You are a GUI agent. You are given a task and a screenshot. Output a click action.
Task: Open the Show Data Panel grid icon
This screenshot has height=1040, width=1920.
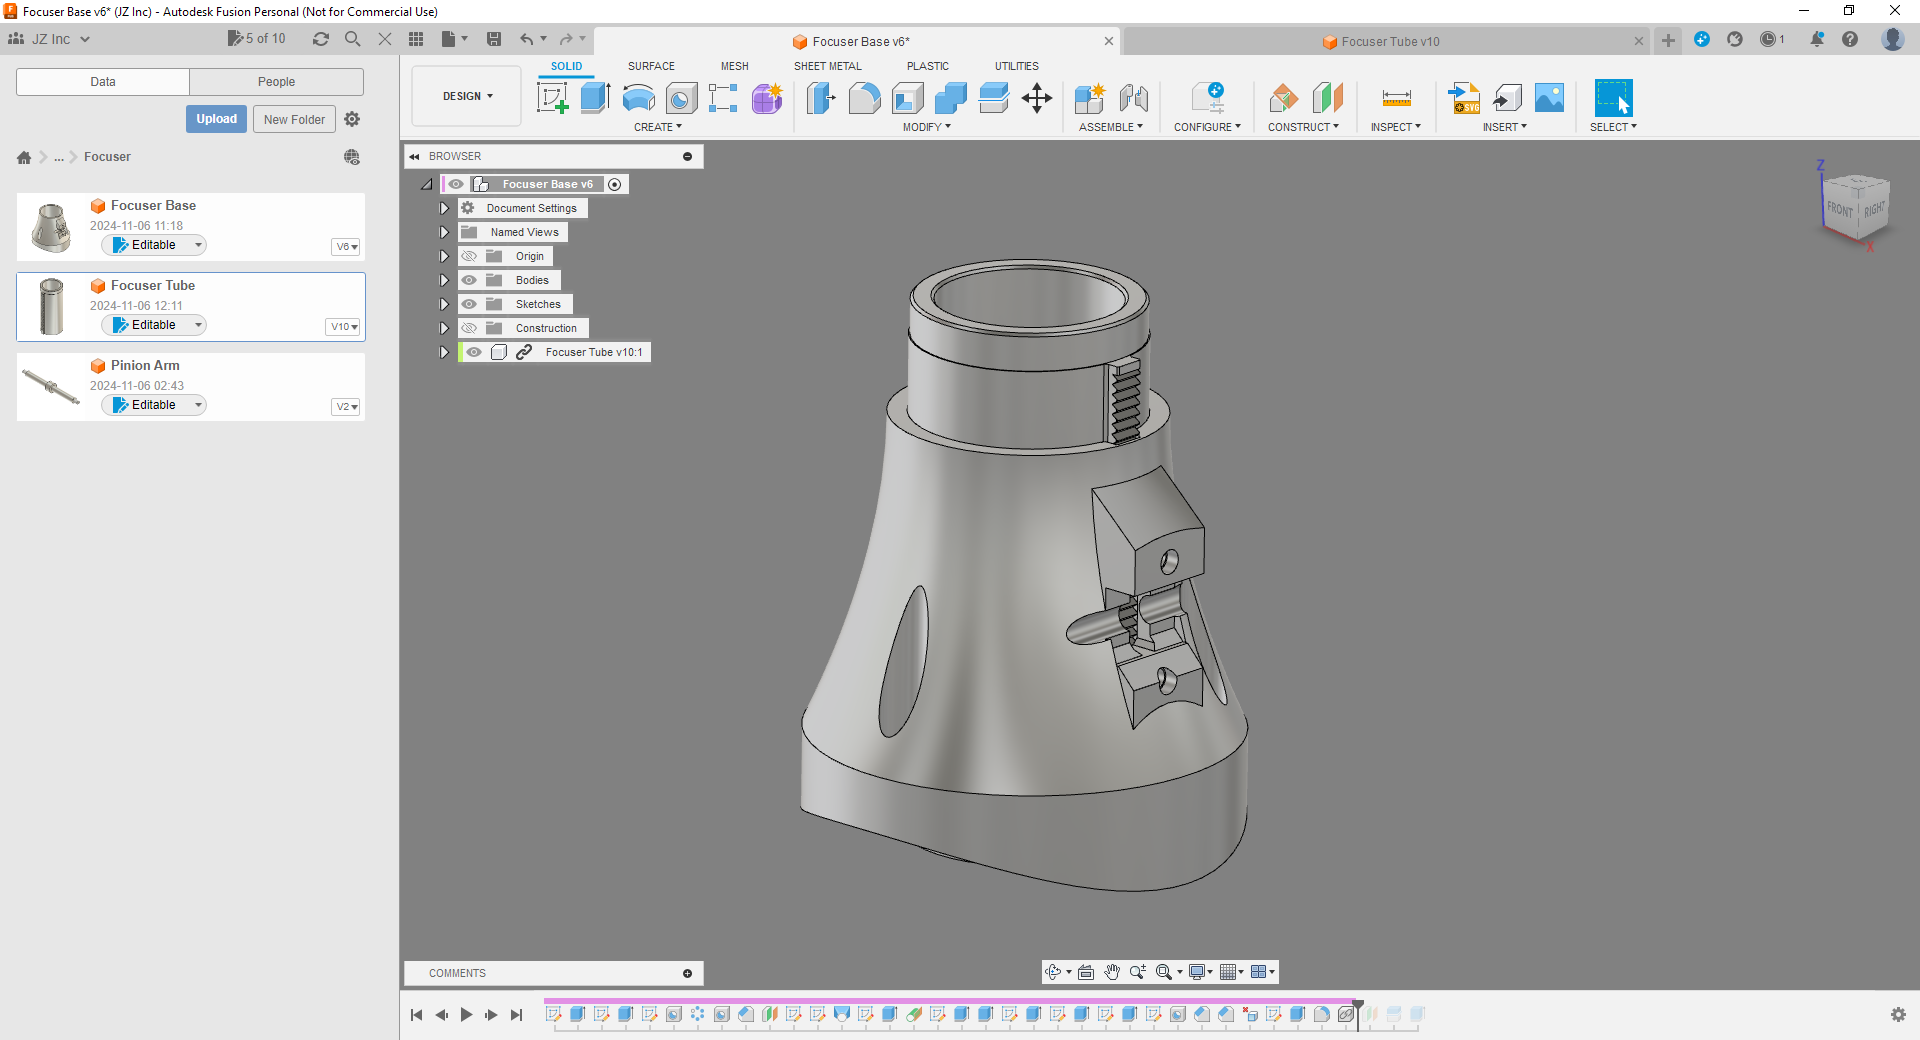click(416, 39)
